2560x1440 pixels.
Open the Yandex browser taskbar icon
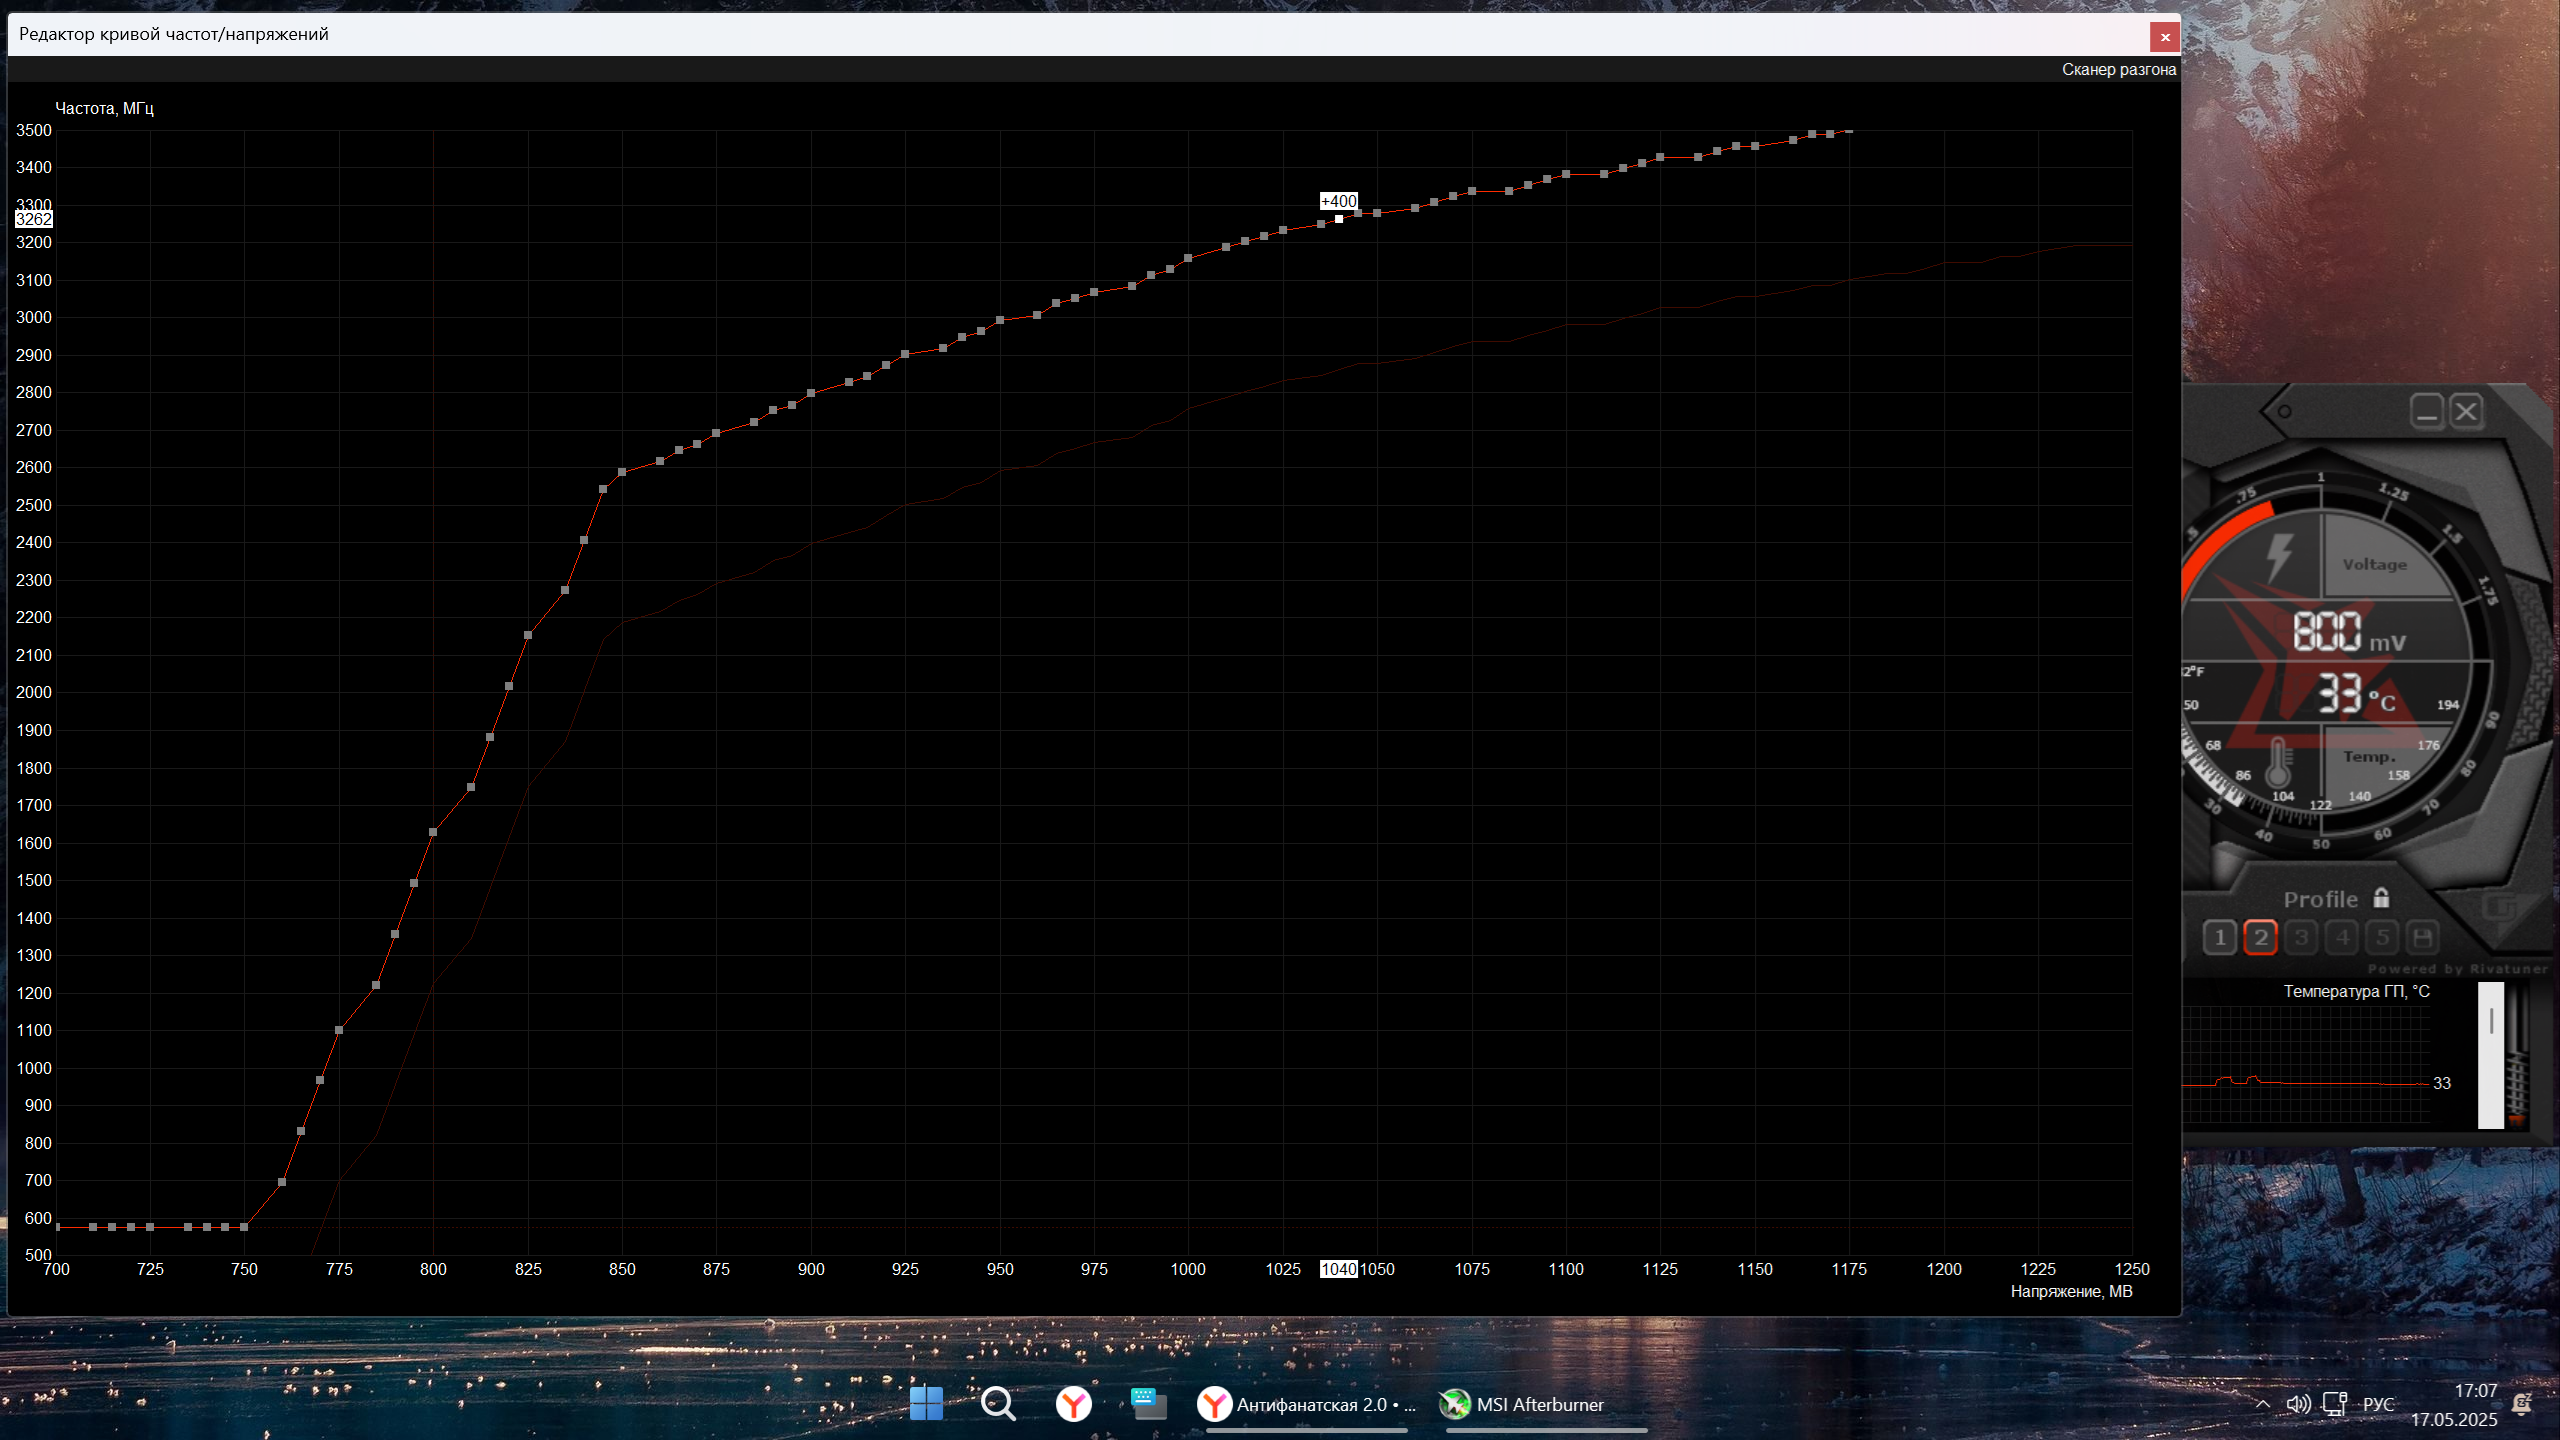1073,1404
